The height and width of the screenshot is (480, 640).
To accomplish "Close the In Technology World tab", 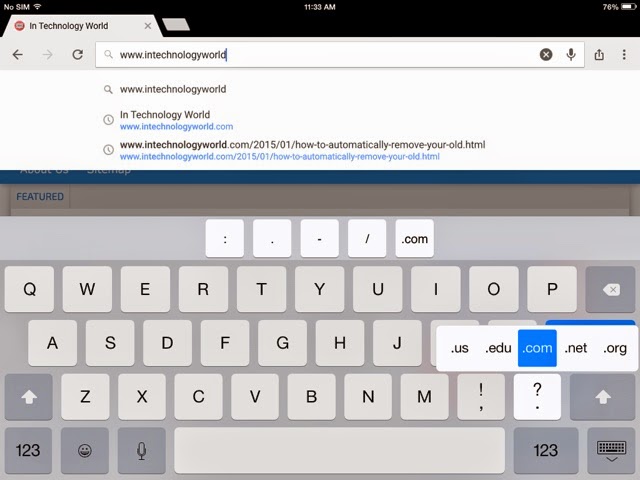I will pos(148,26).
